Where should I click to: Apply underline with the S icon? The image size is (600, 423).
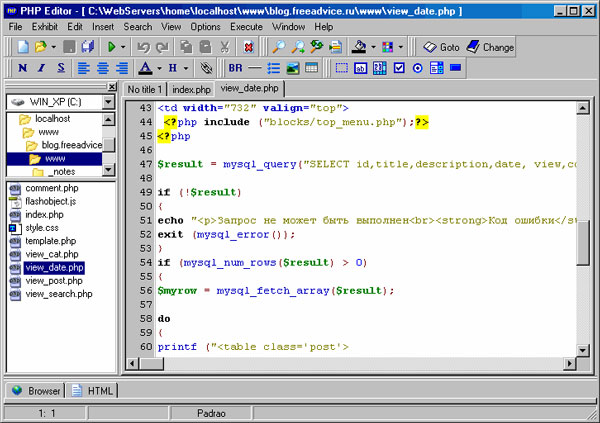coord(61,68)
